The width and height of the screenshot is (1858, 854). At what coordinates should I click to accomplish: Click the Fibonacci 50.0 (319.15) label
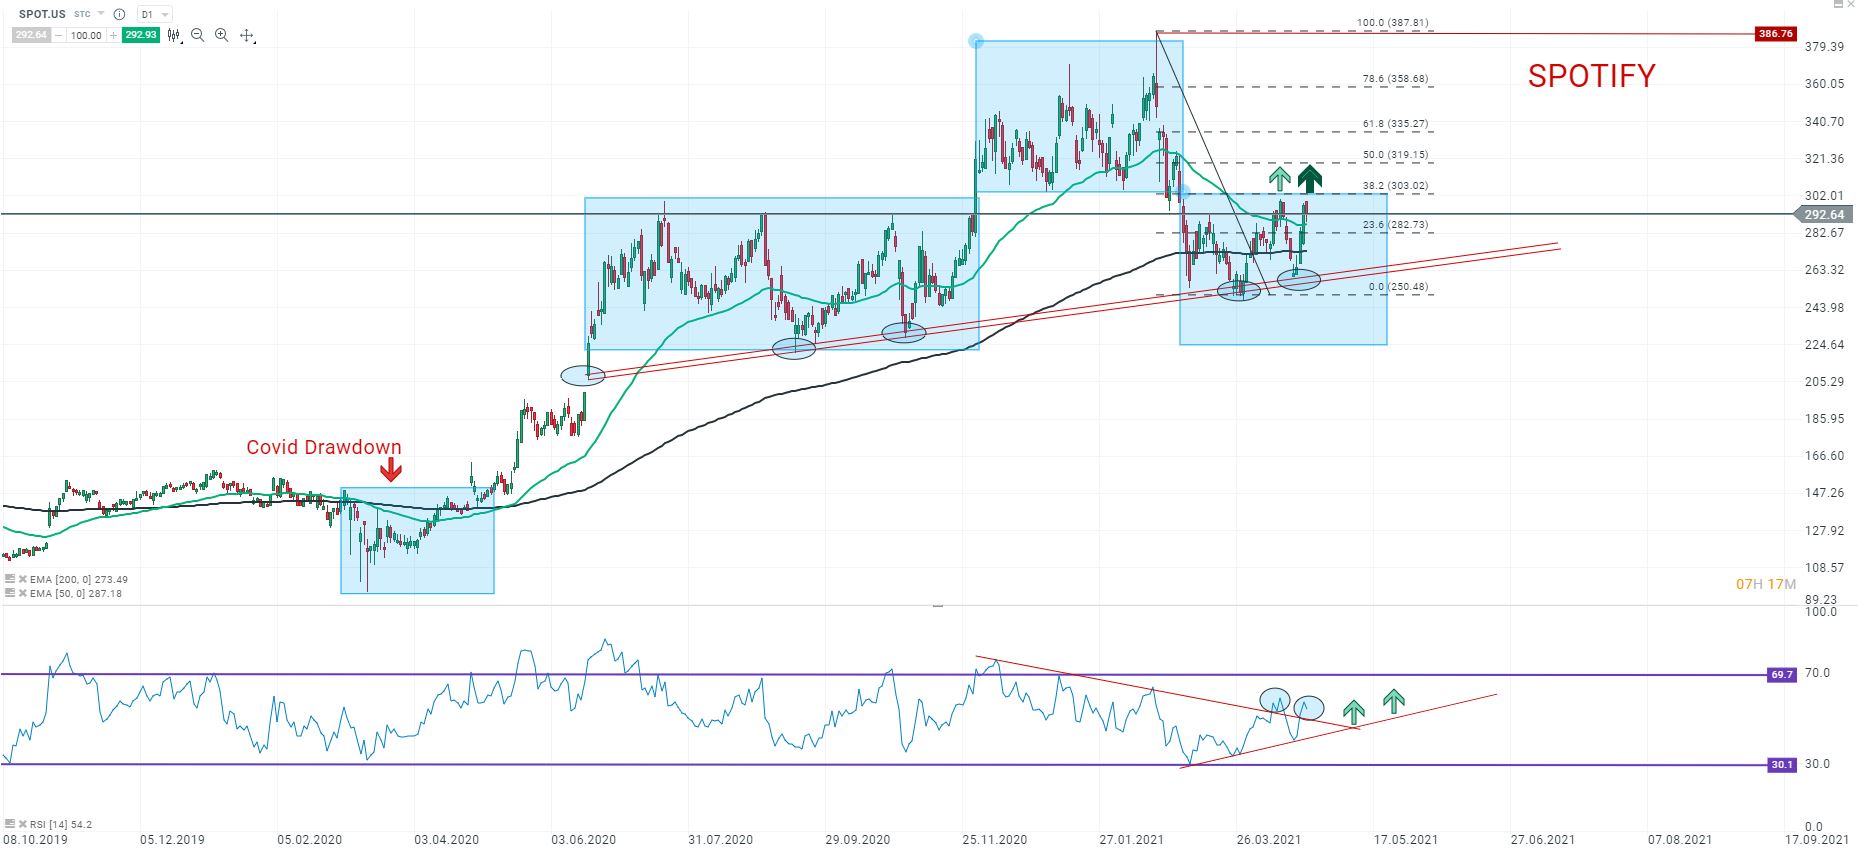point(1395,155)
